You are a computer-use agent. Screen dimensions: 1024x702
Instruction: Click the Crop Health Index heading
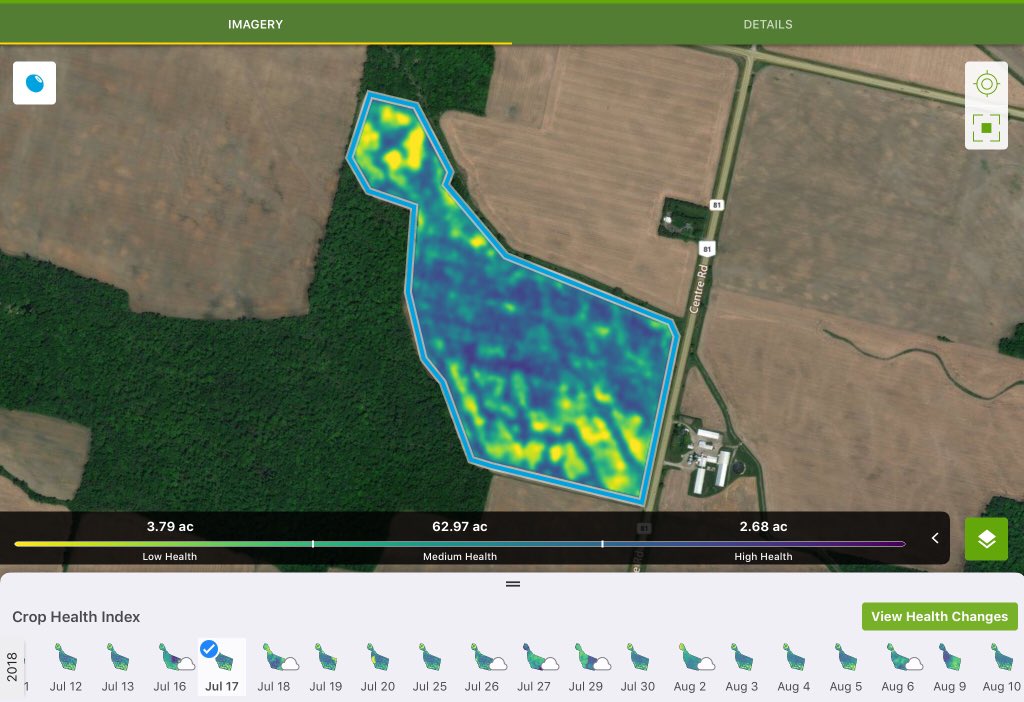[x=76, y=616]
